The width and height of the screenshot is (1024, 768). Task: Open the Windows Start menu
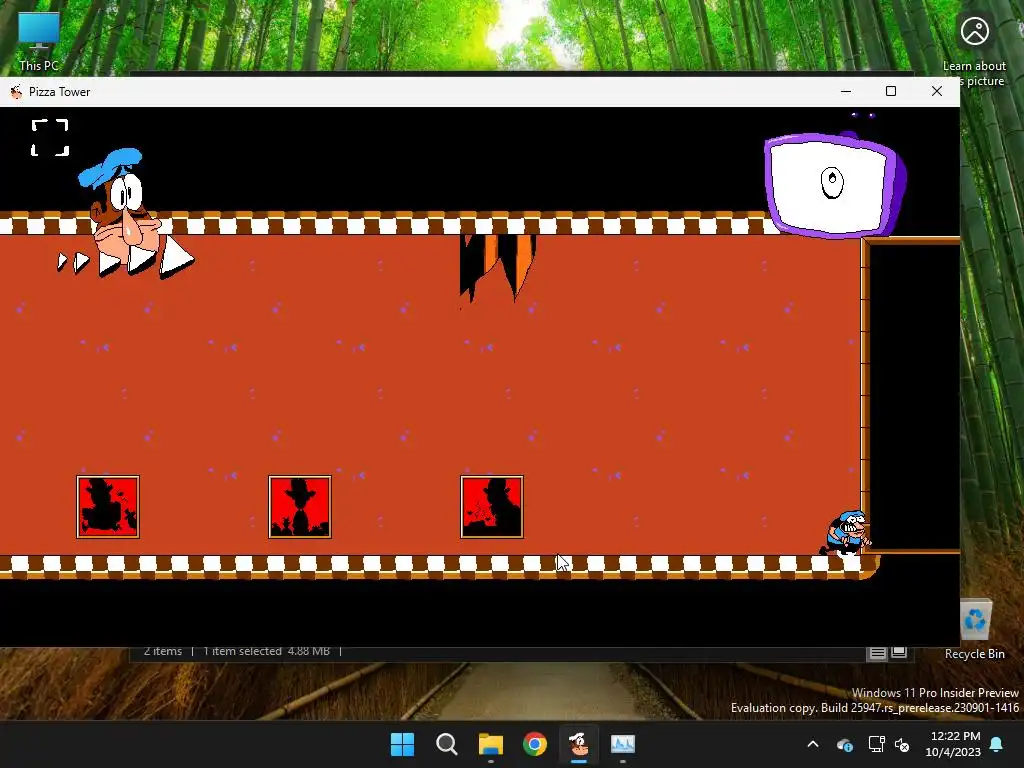point(402,744)
